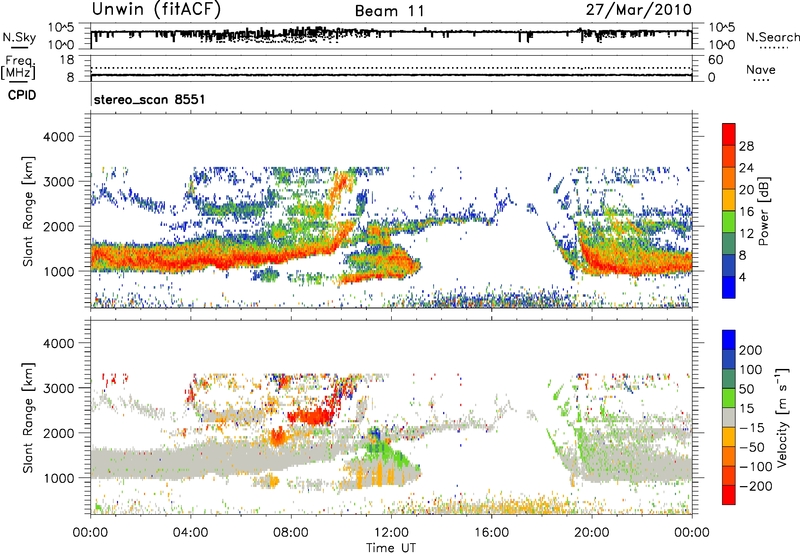
Task: Click the "18" tick on frequency axis
Action: 67,60
